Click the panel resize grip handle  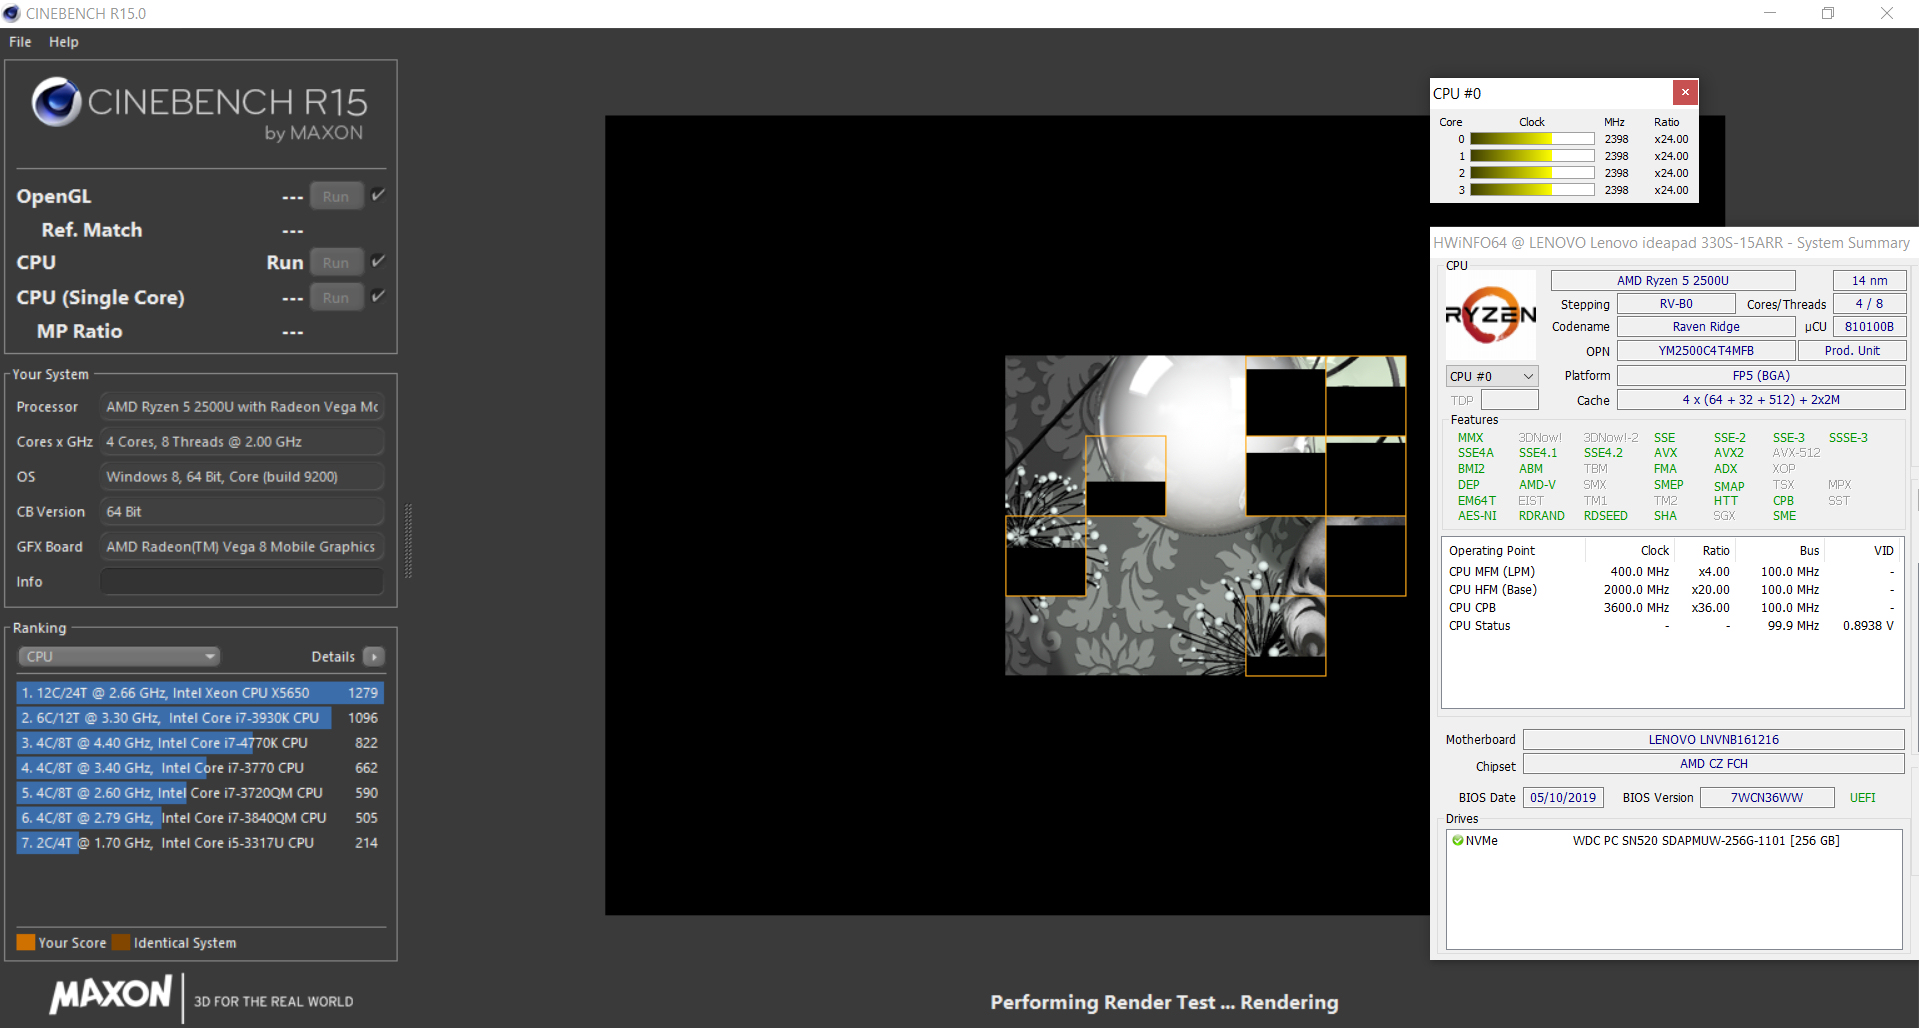(x=408, y=541)
